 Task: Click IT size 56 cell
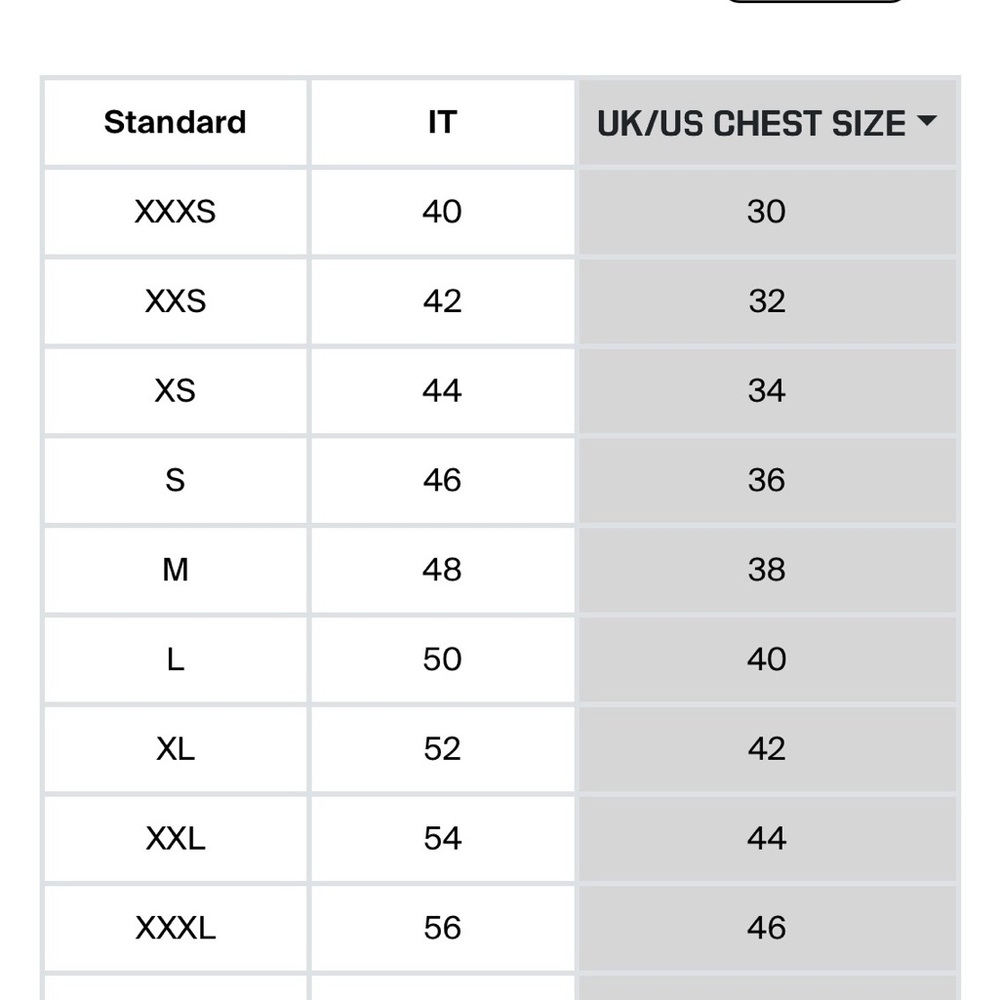(443, 928)
